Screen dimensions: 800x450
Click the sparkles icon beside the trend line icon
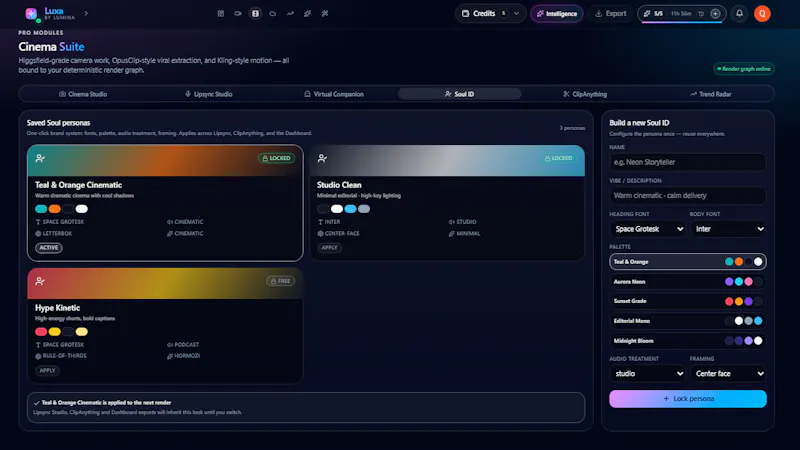(307, 14)
